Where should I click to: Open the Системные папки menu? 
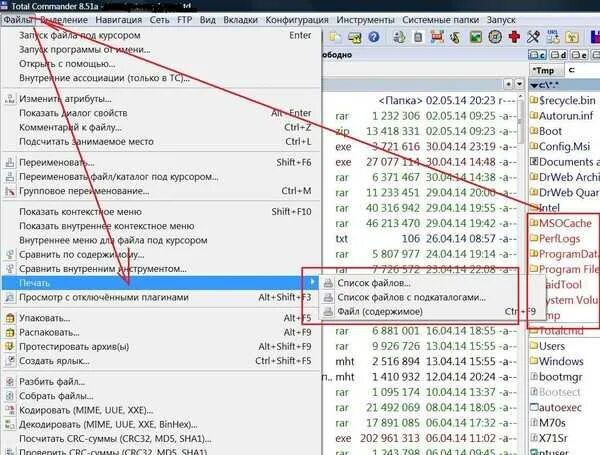pos(440,20)
